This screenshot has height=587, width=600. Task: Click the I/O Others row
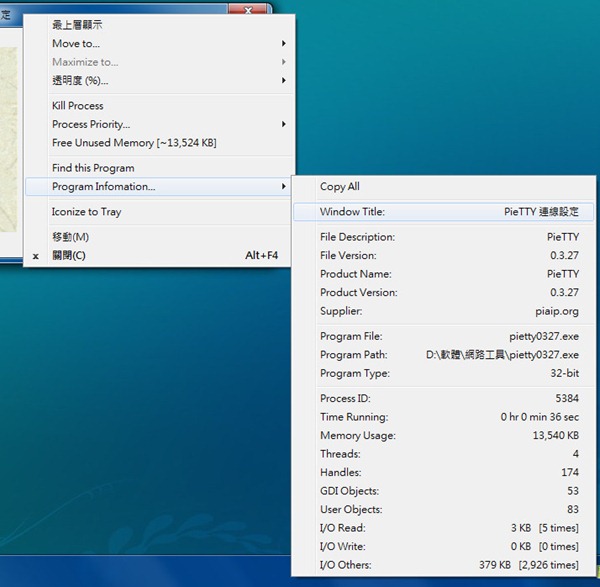pos(444,565)
